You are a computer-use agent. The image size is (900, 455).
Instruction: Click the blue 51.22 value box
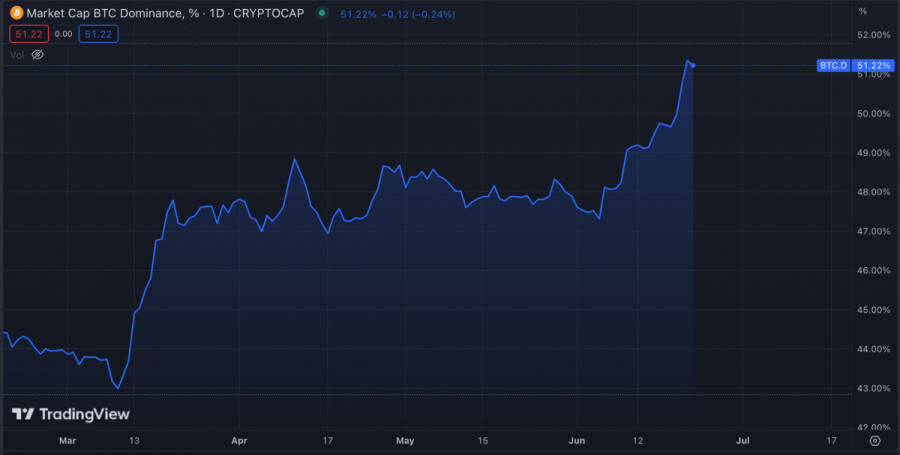(x=100, y=34)
